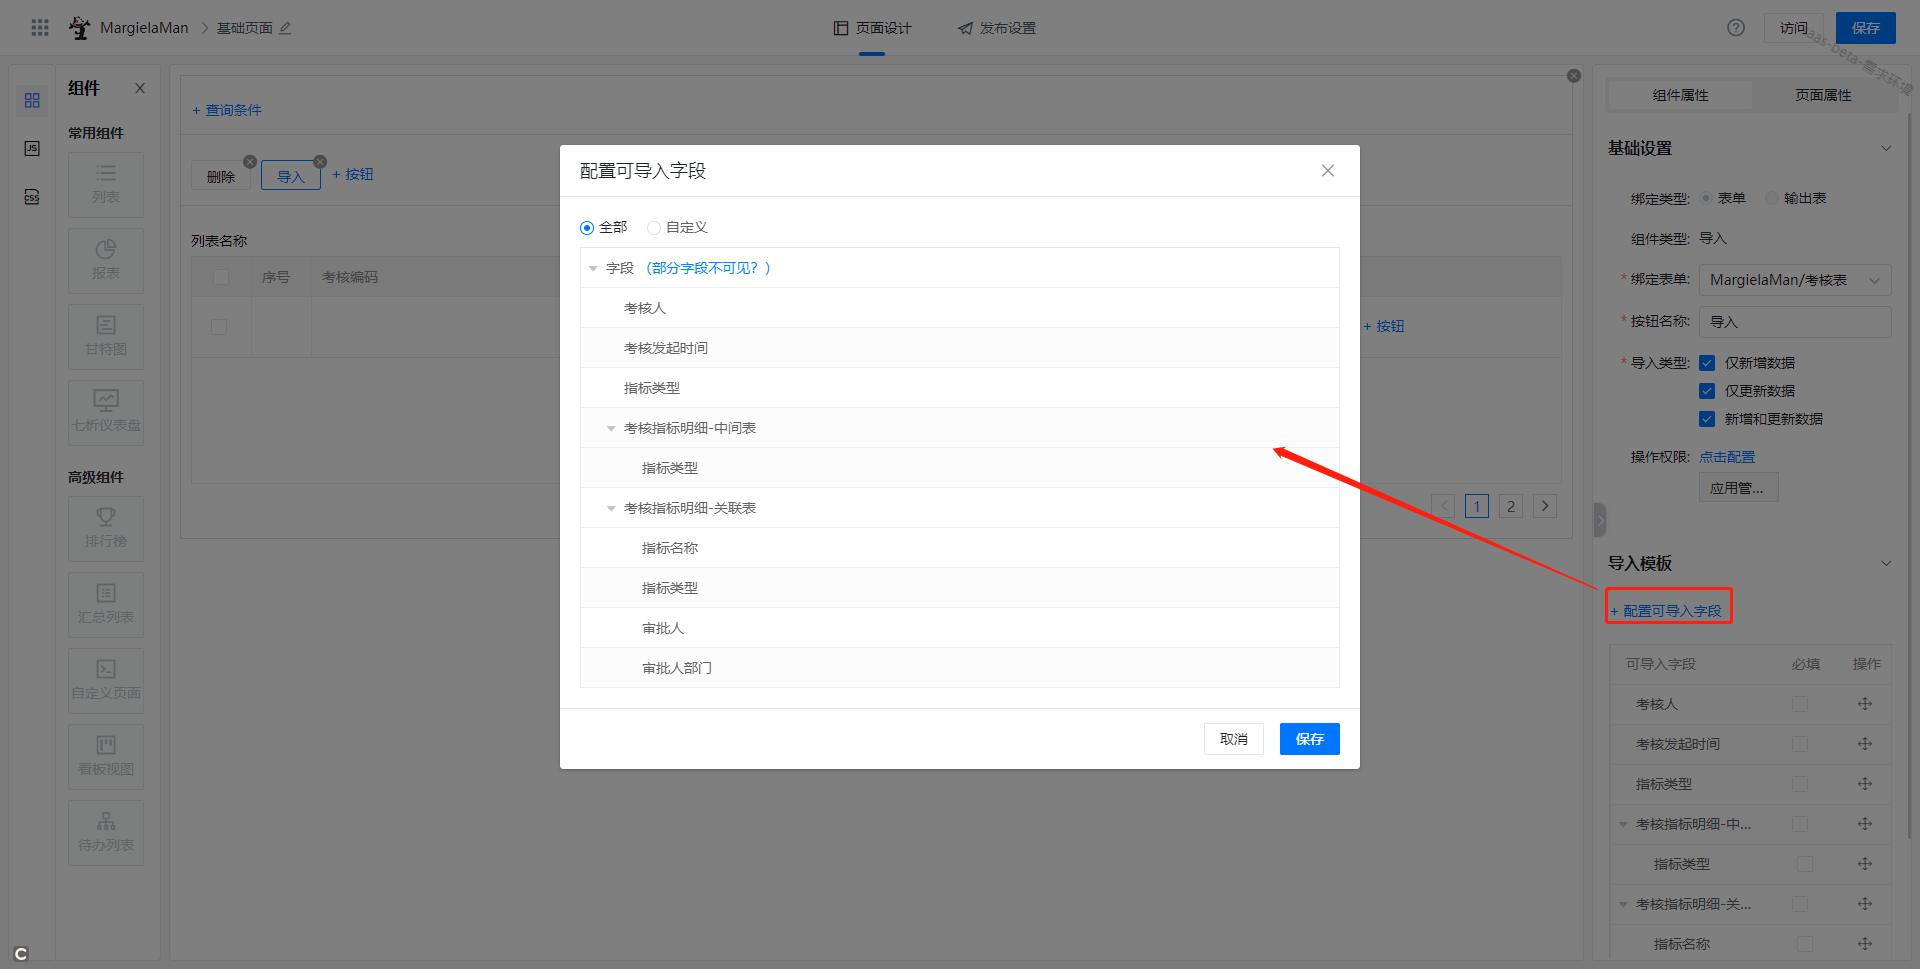Click the 访问 button
The width and height of the screenshot is (1920, 969).
click(1794, 28)
